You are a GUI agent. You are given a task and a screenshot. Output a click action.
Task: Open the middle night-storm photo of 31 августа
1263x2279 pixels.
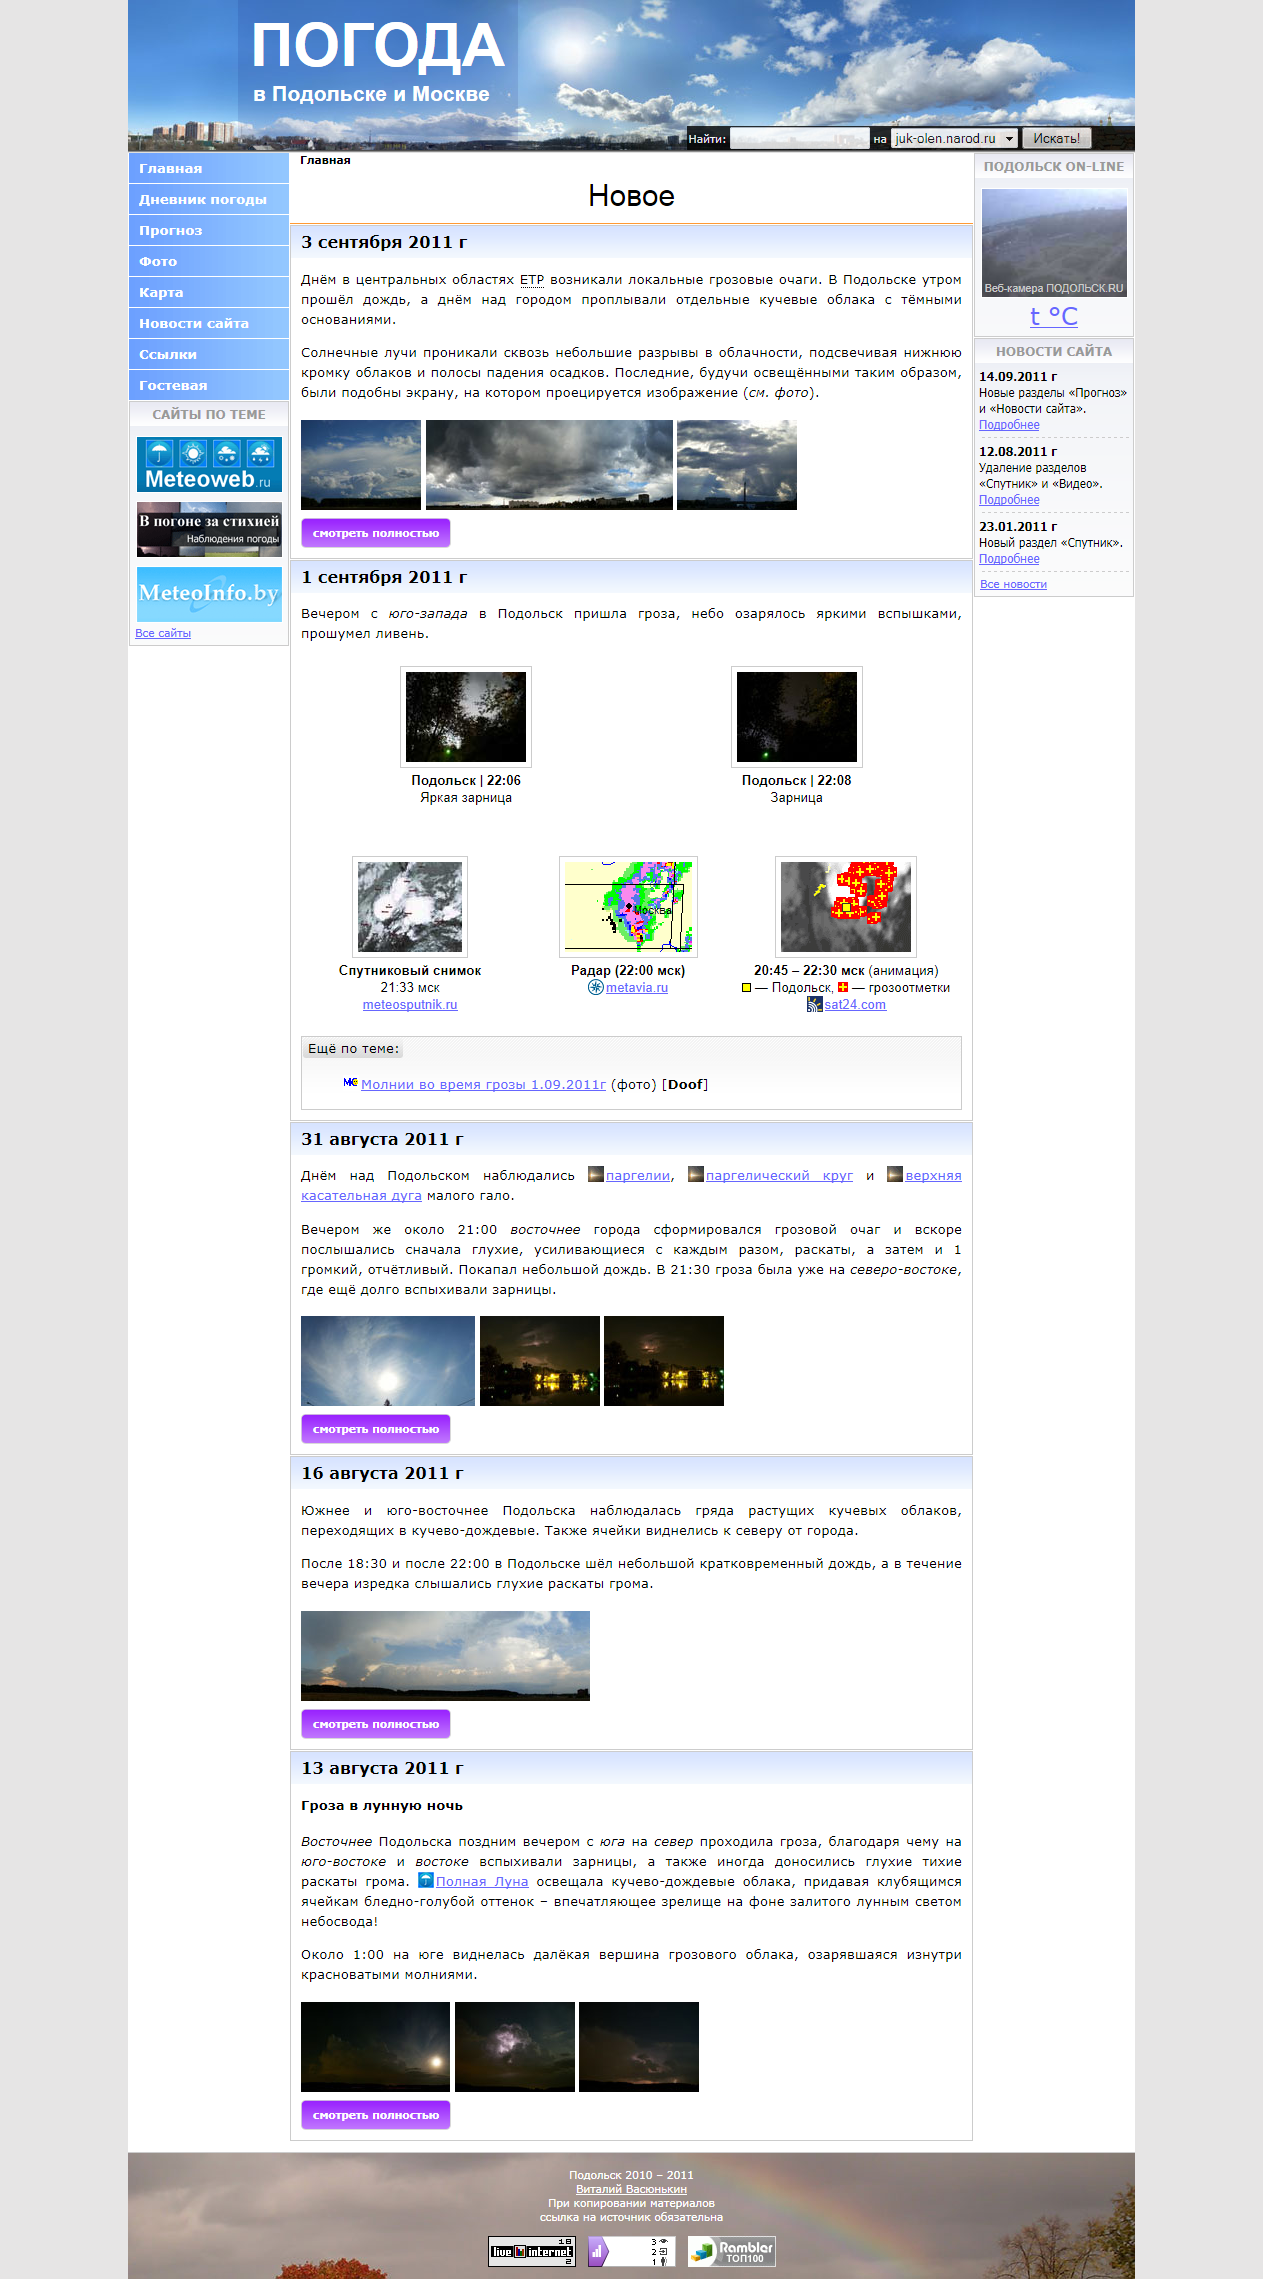pyautogui.click(x=540, y=1361)
